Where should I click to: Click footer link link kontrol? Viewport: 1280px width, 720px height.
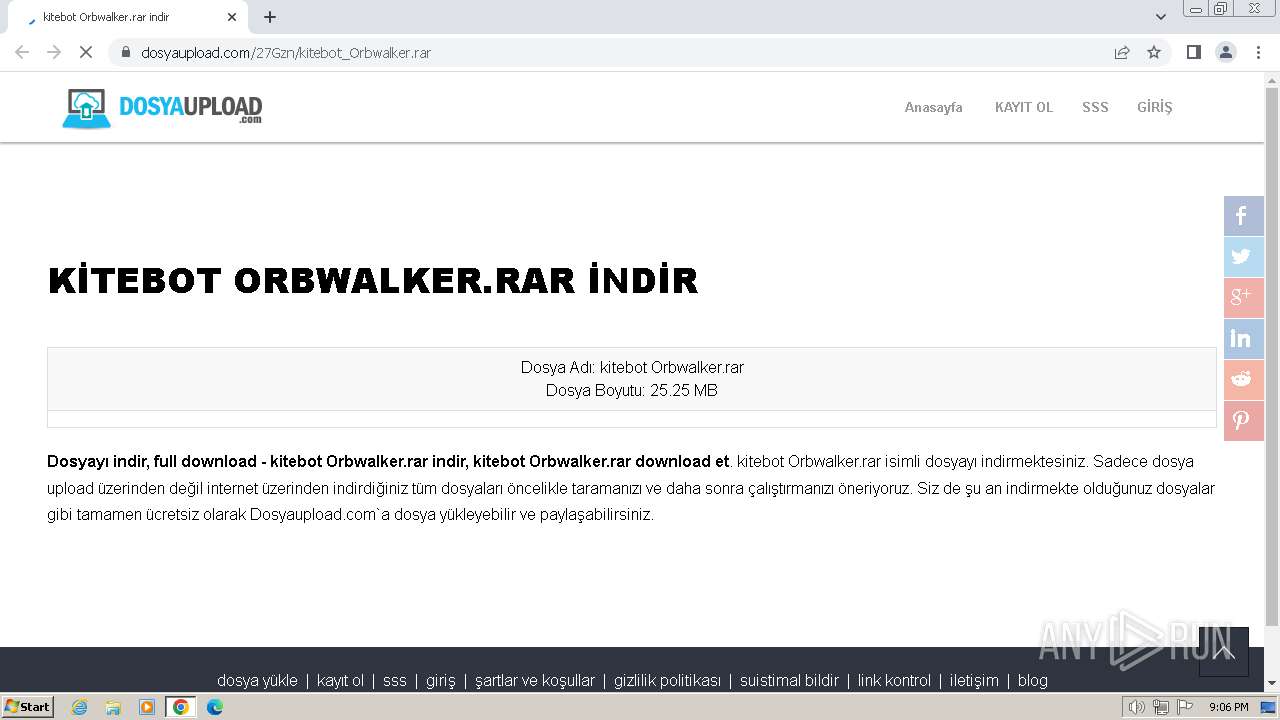(894, 680)
